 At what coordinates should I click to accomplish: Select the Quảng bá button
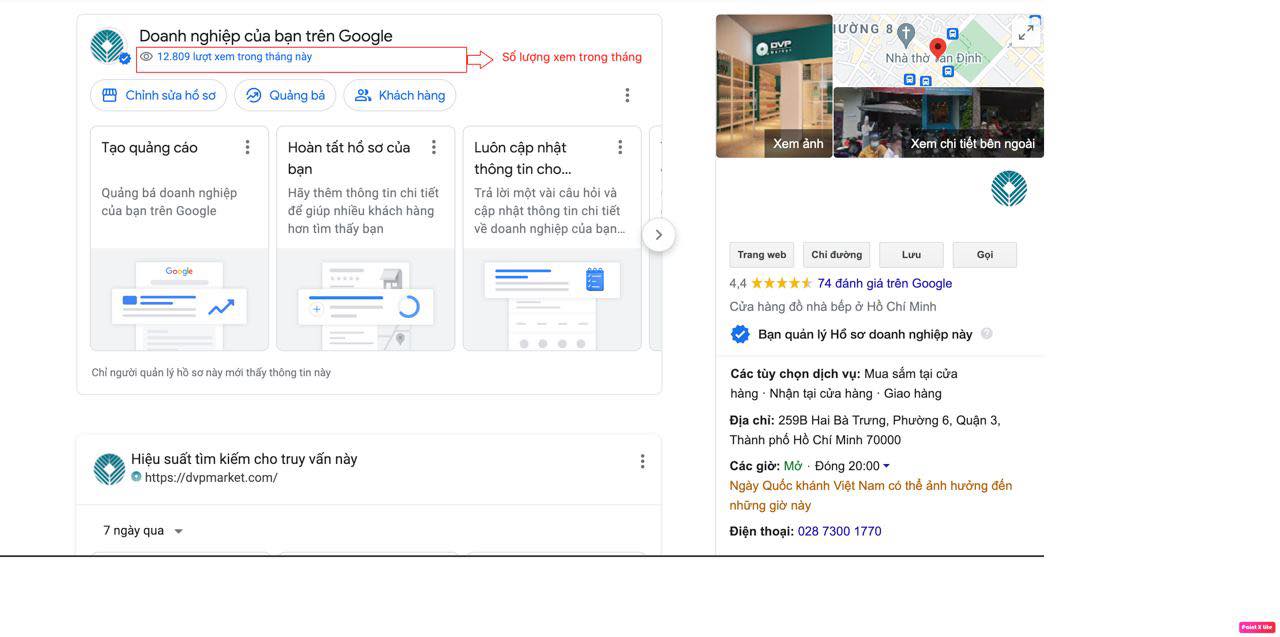tap(285, 95)
